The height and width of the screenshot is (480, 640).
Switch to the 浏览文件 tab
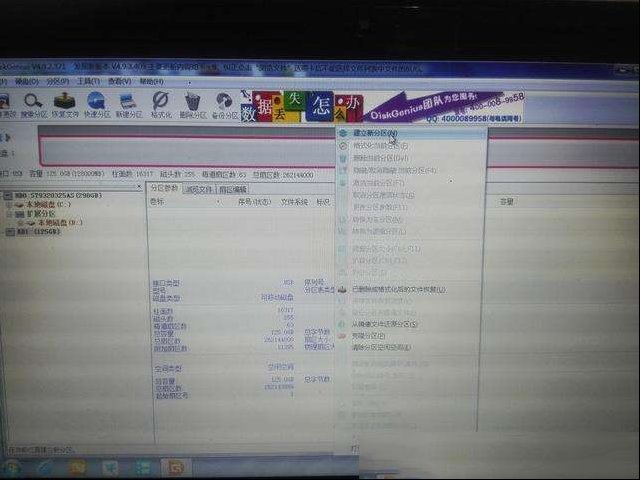point(199,189)
